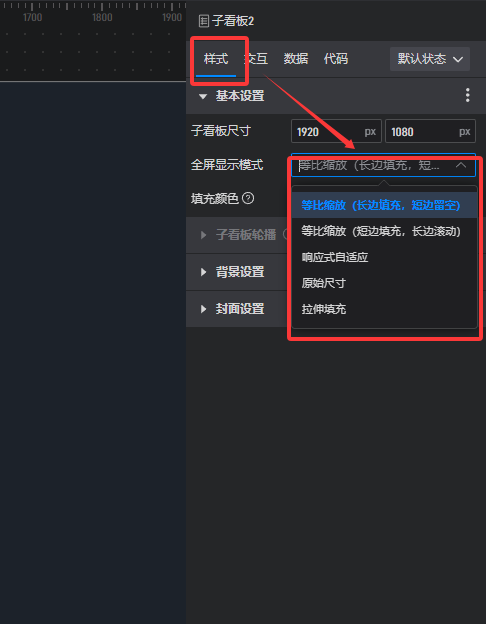Switch to the 代码 tab
This screenshot has height=624, width=486.
tap(336, 59)
